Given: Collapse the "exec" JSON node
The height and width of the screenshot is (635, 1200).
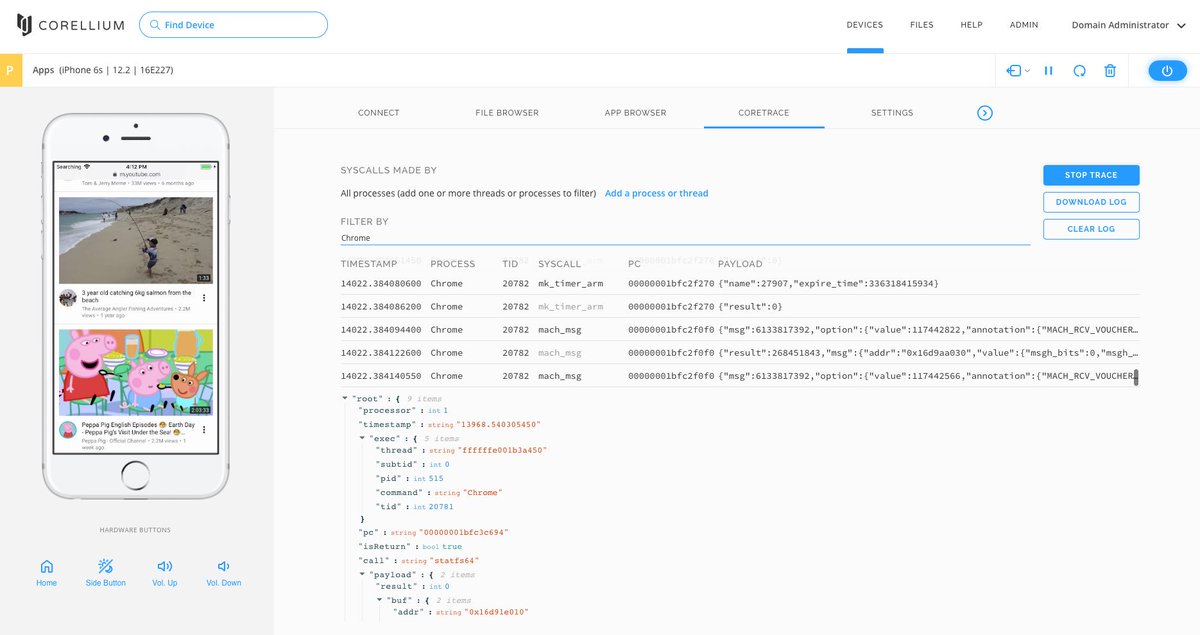Looking at the screenshot, I should point(362,438).
